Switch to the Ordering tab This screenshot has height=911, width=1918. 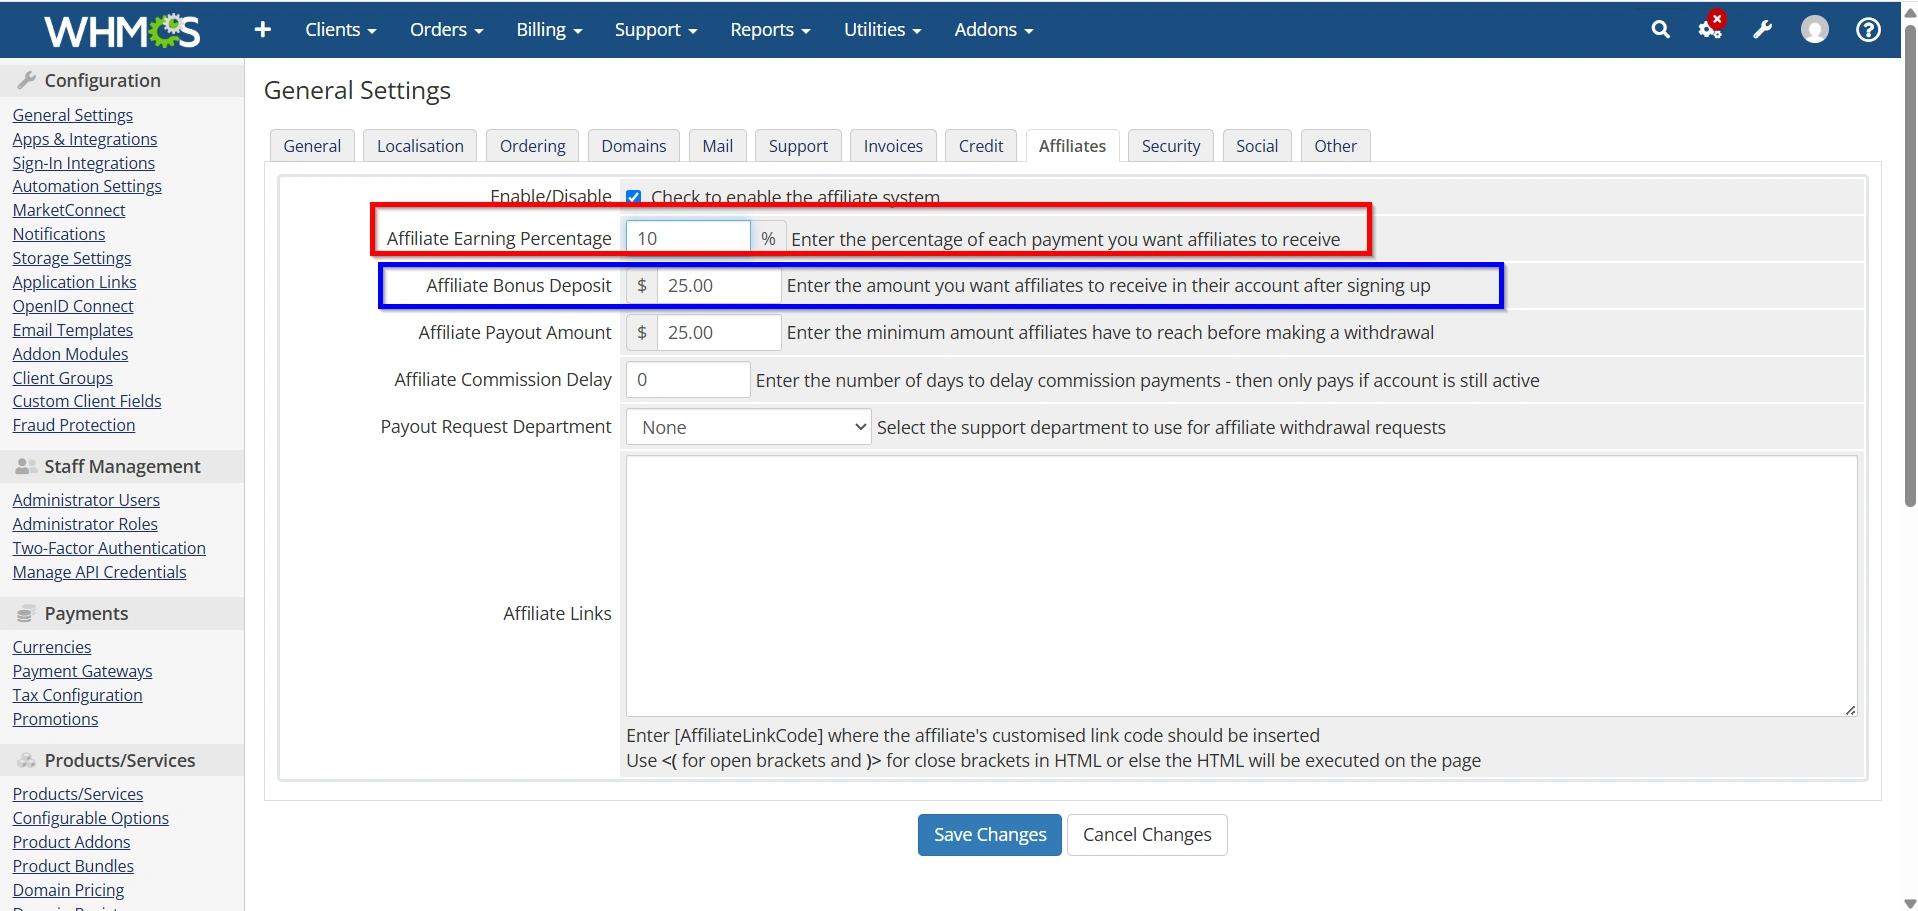[532, 146]
